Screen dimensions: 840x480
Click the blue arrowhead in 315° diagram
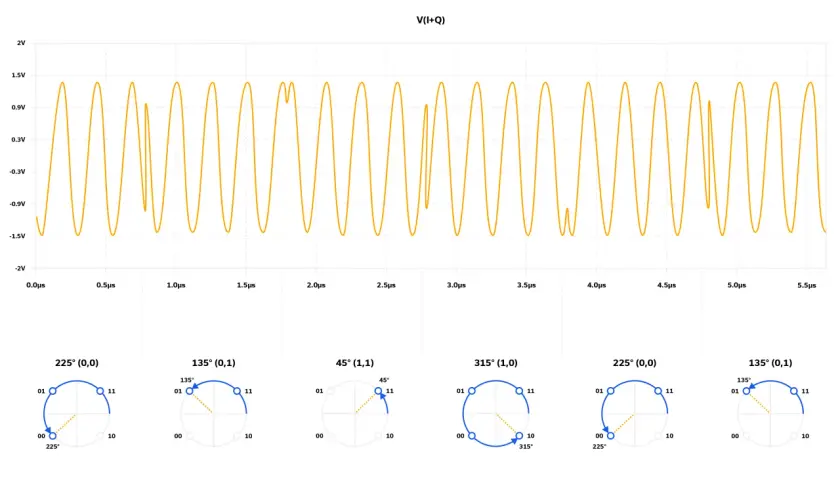click(x=514, y=441)
